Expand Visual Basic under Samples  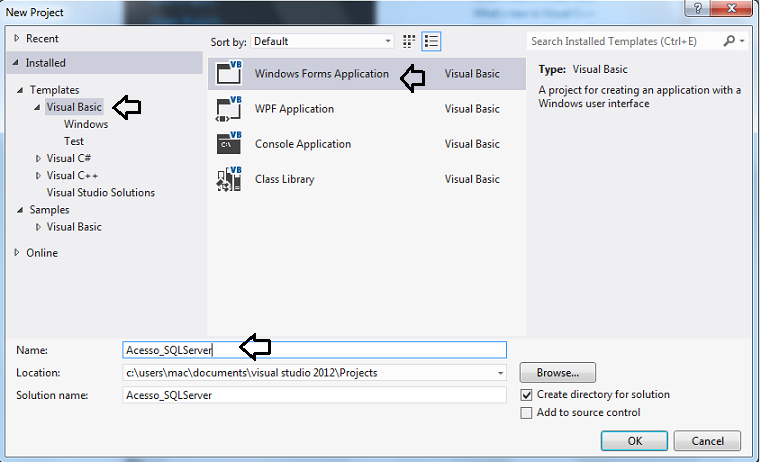[38, 227]
